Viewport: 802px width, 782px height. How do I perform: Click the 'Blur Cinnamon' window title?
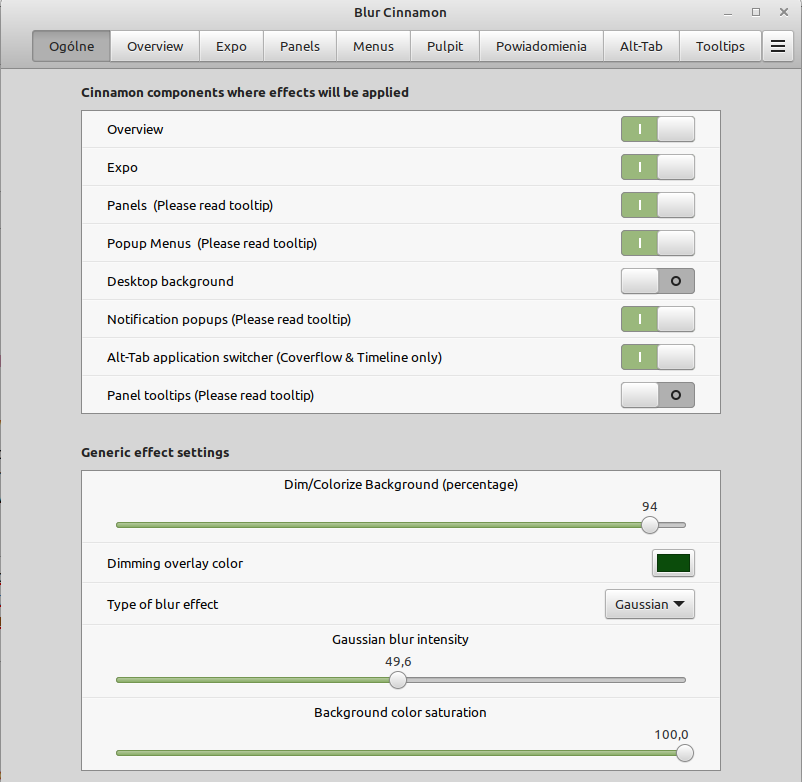[400, 13]
